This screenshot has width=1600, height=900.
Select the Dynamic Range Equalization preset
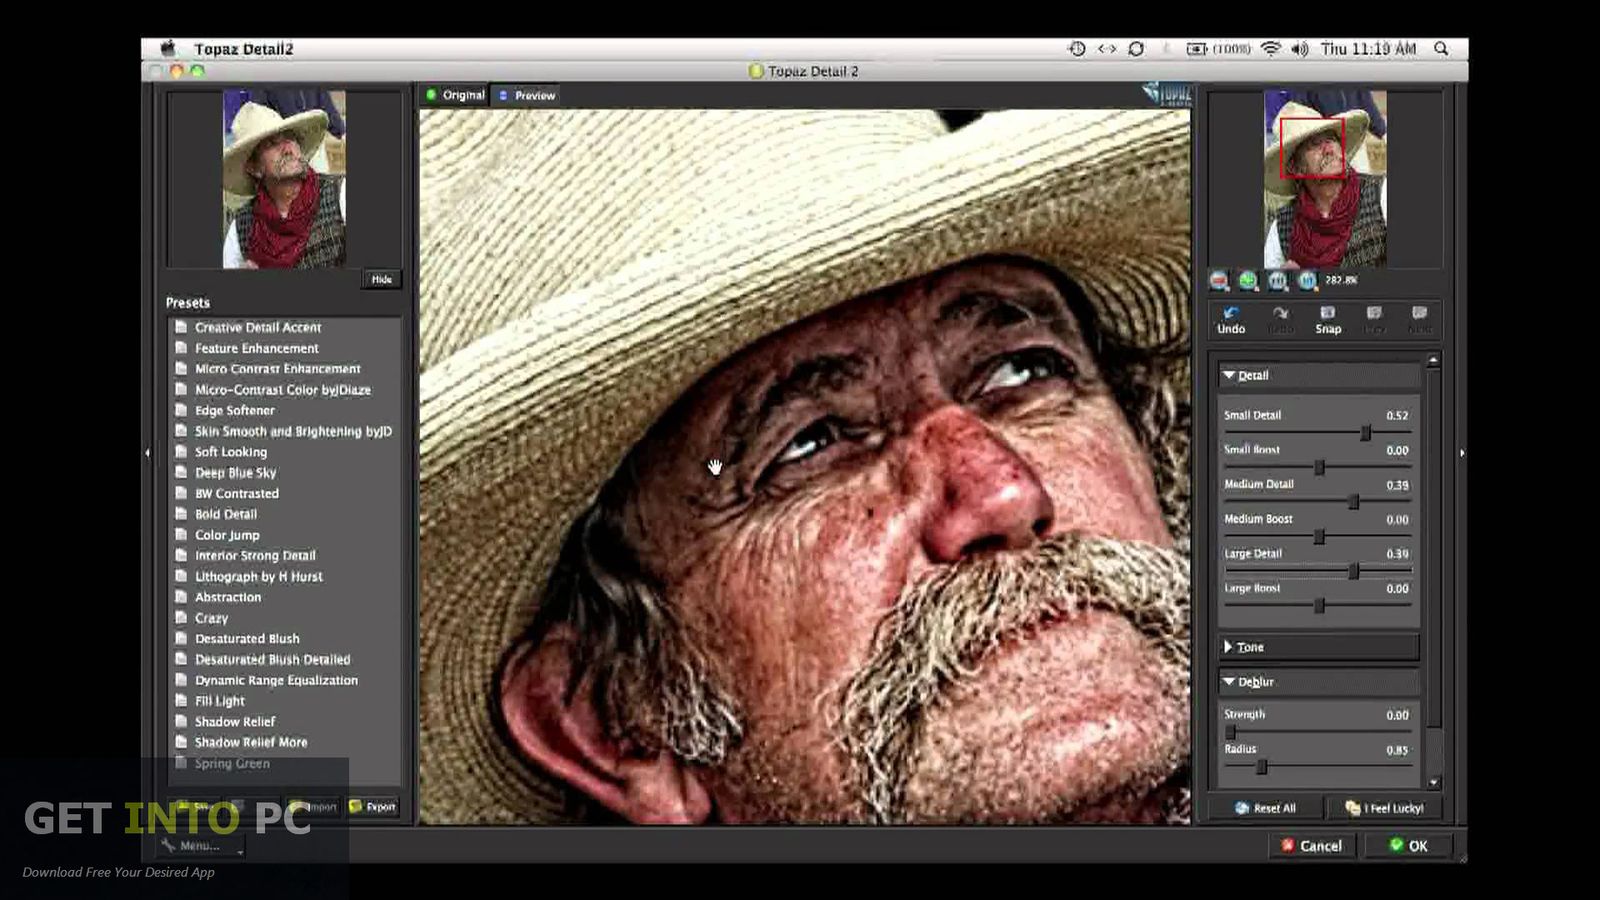276,680
